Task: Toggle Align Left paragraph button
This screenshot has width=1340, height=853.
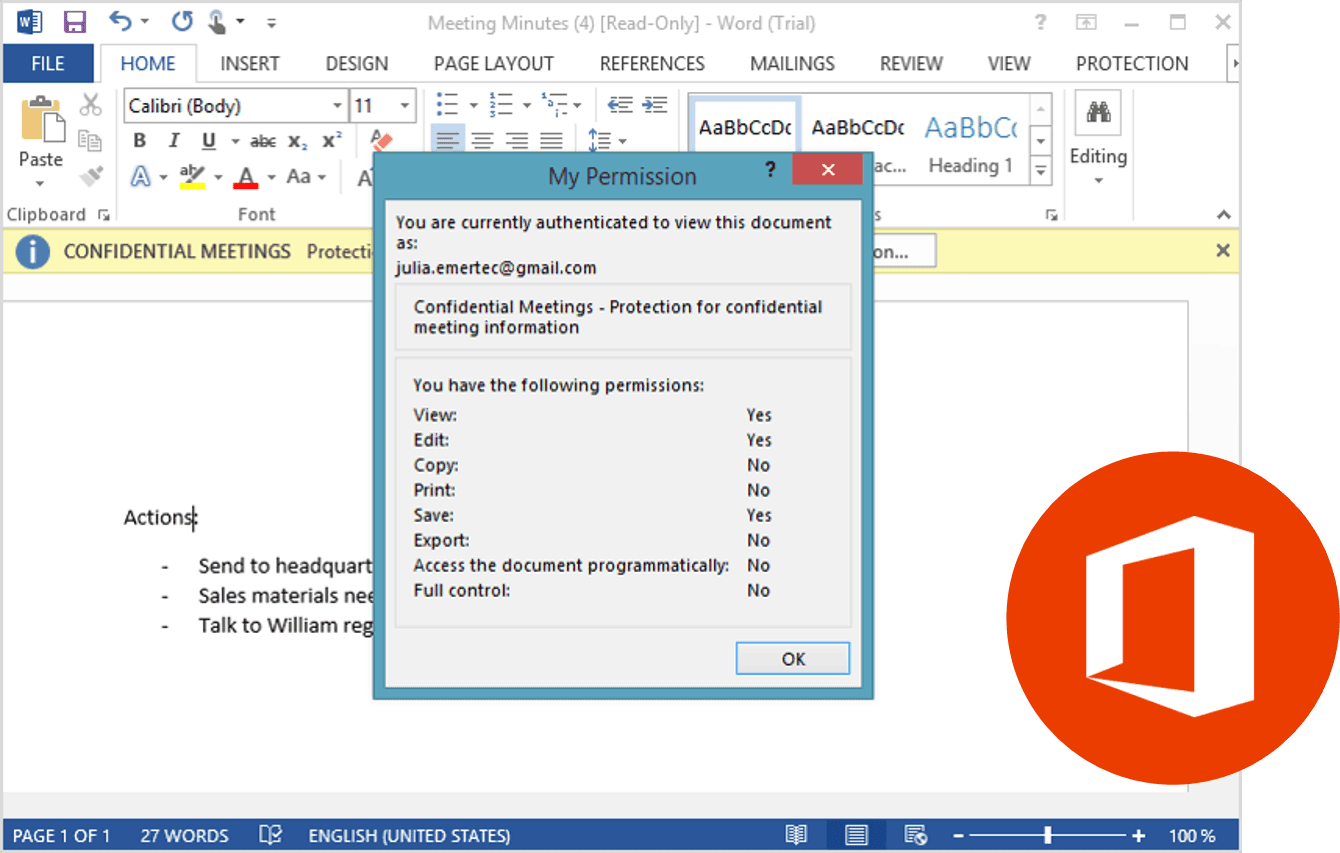Action: [x=448, y=140]
